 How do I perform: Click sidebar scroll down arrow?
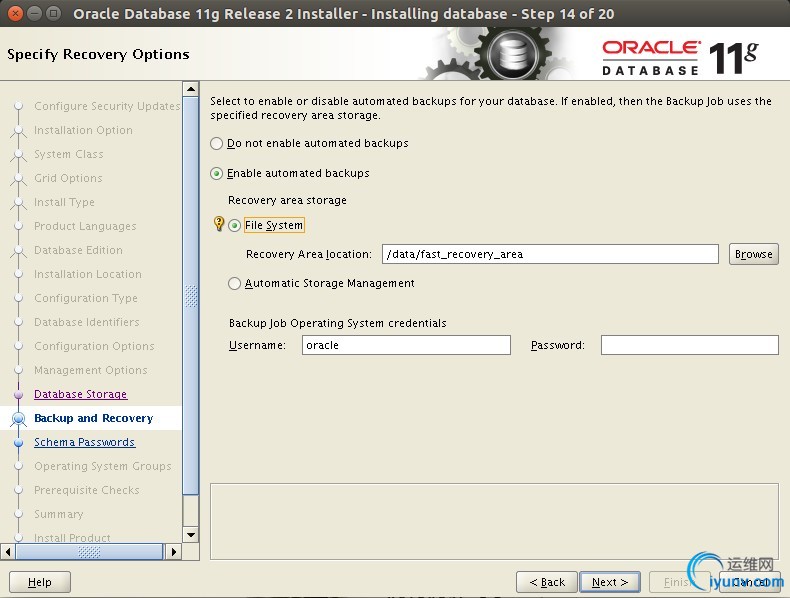191,535
